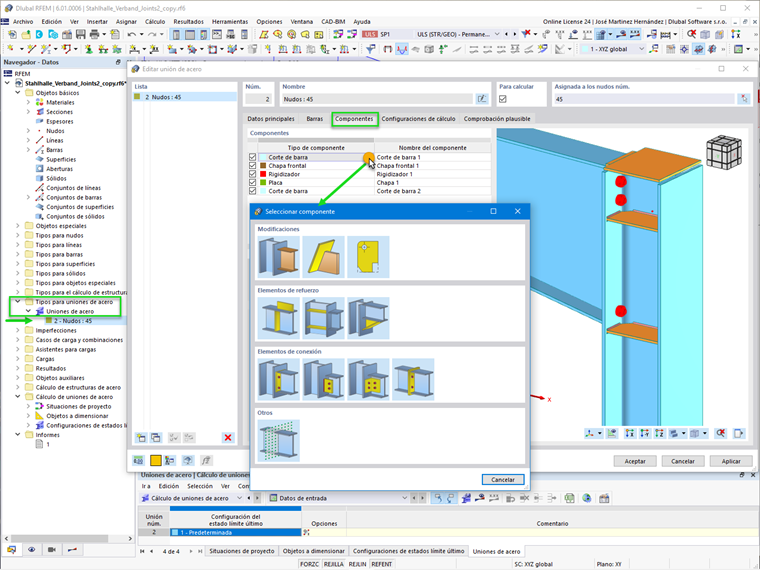
Task: Click the Aplicar button
Action: coord(731,461)
